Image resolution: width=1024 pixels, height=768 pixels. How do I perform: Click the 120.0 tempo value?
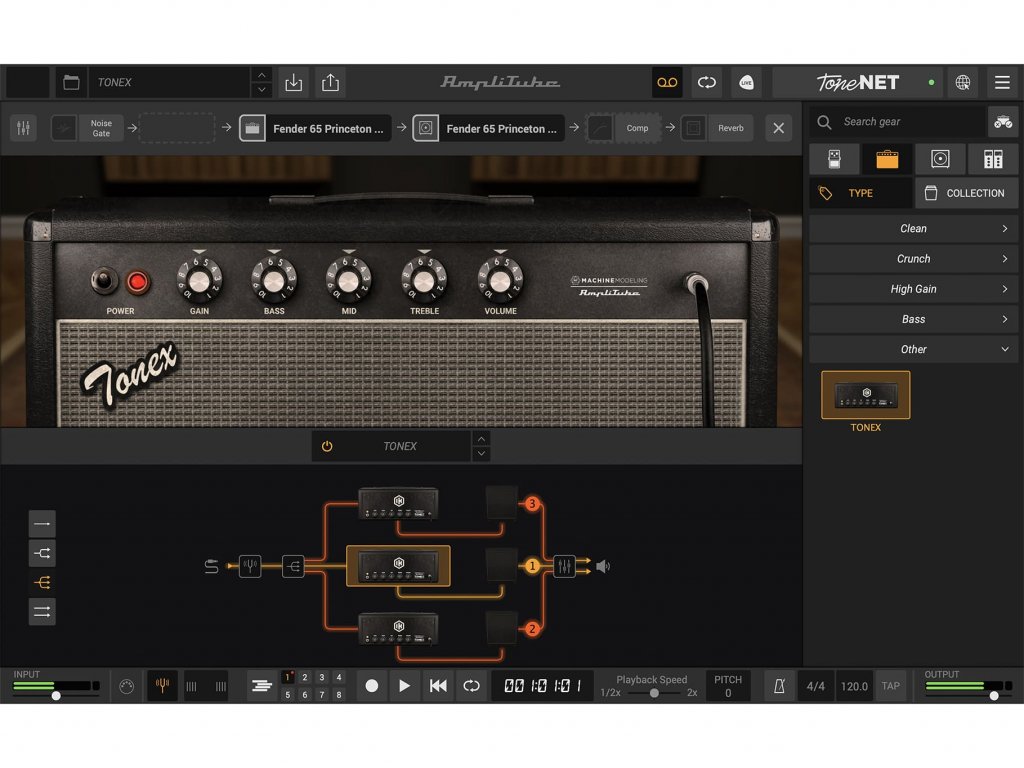854,686
